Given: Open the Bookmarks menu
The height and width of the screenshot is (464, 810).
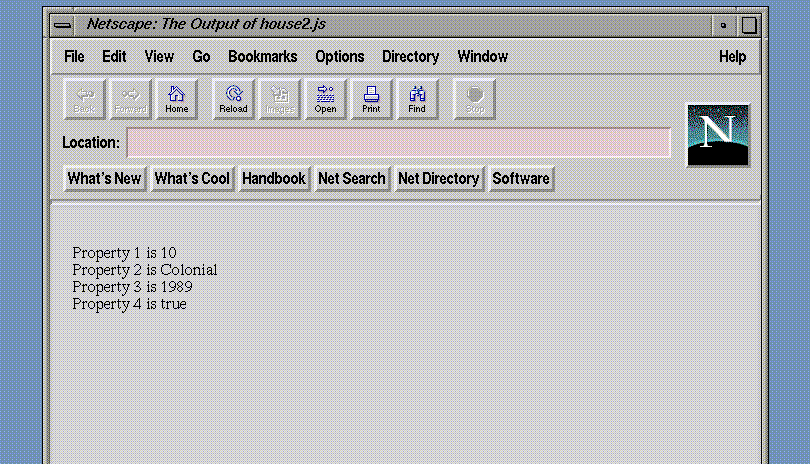Looking at the screenshot, I should click(262, 56).
